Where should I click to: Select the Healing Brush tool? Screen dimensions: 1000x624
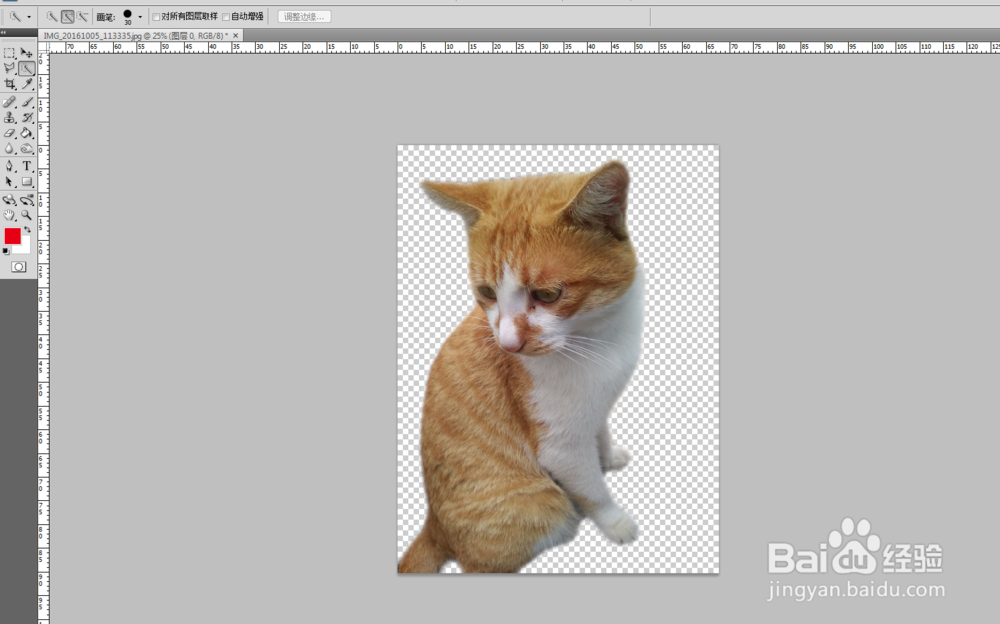[x=10, y=102]
